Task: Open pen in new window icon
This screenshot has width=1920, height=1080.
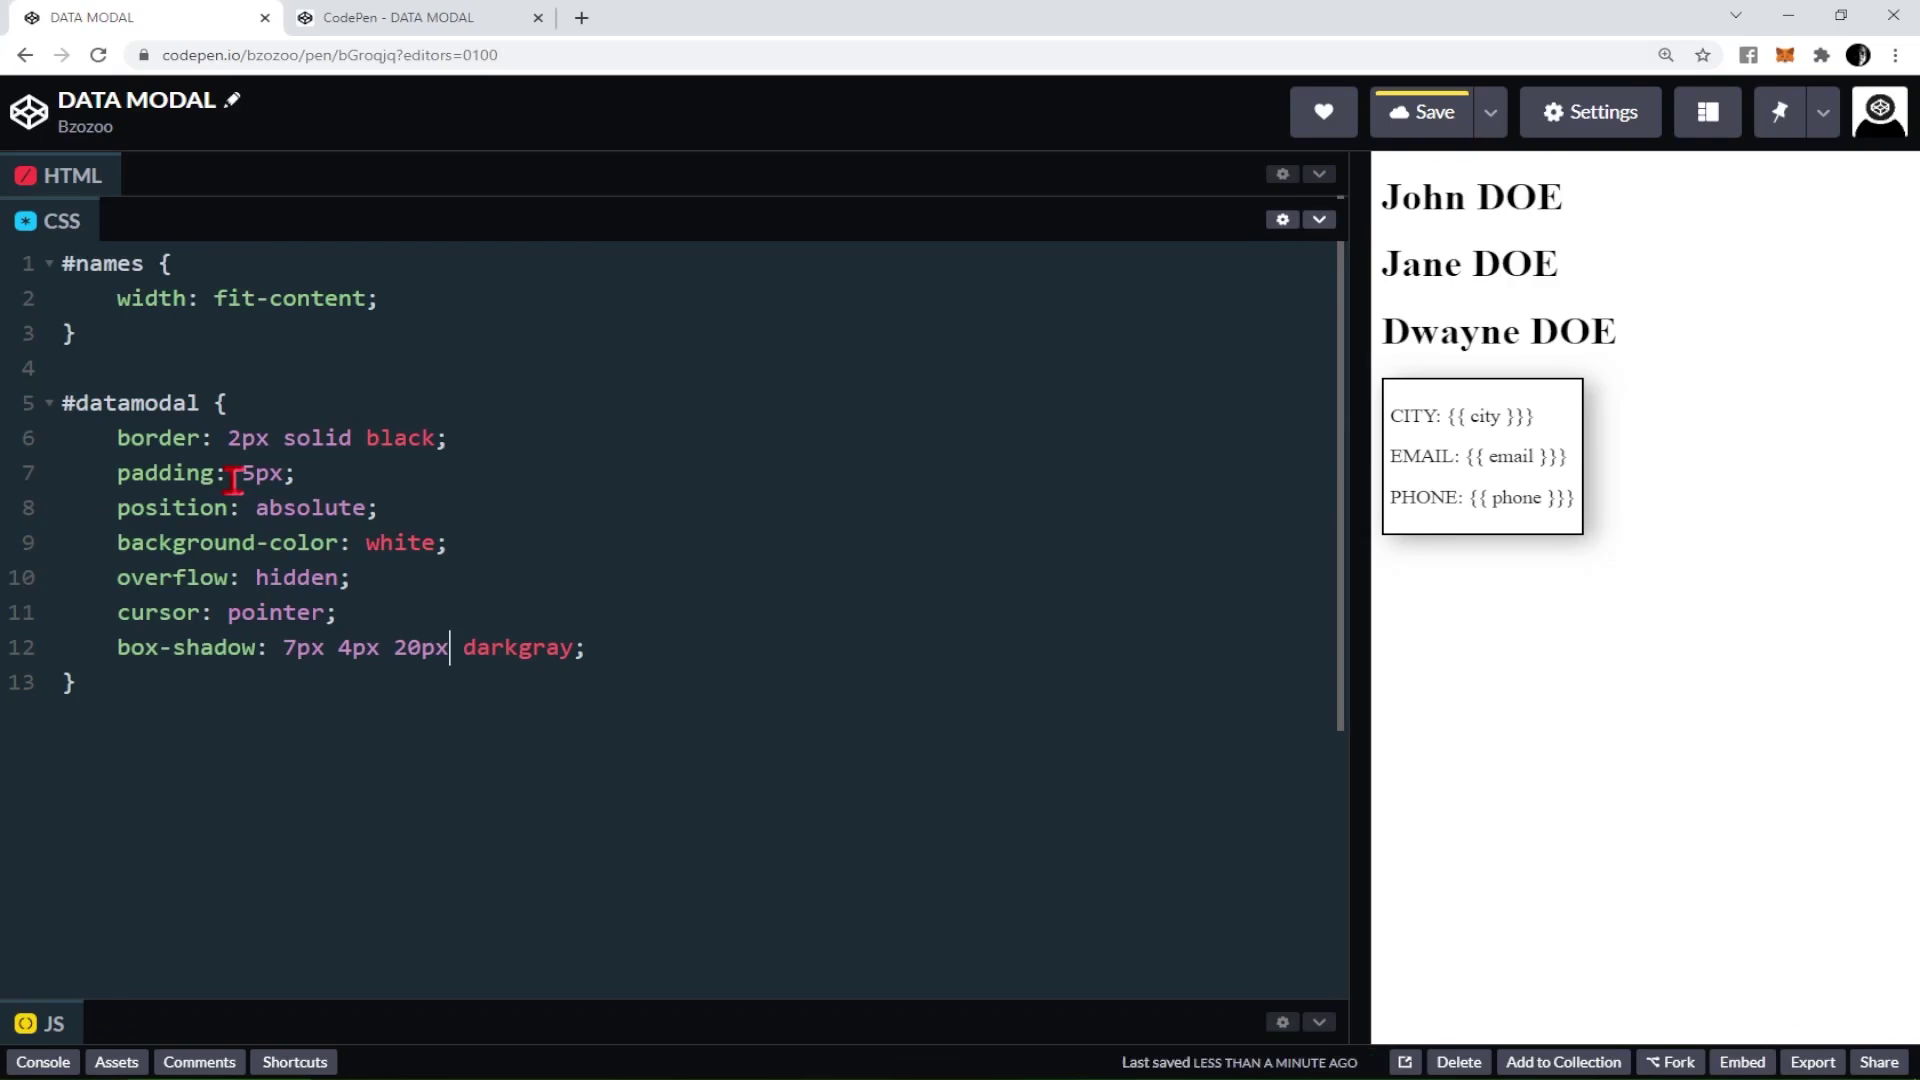Action: point(1405,1062)
